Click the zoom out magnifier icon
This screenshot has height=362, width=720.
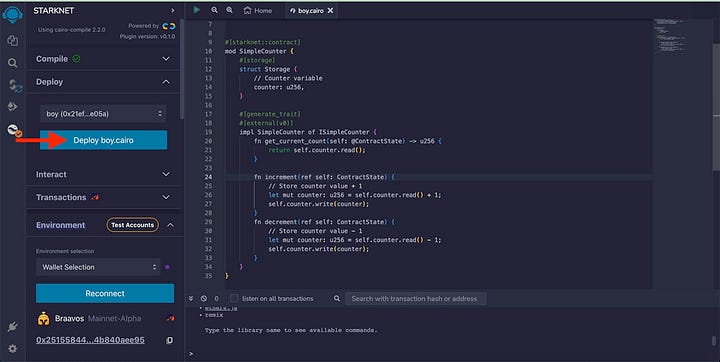[214, 10]
